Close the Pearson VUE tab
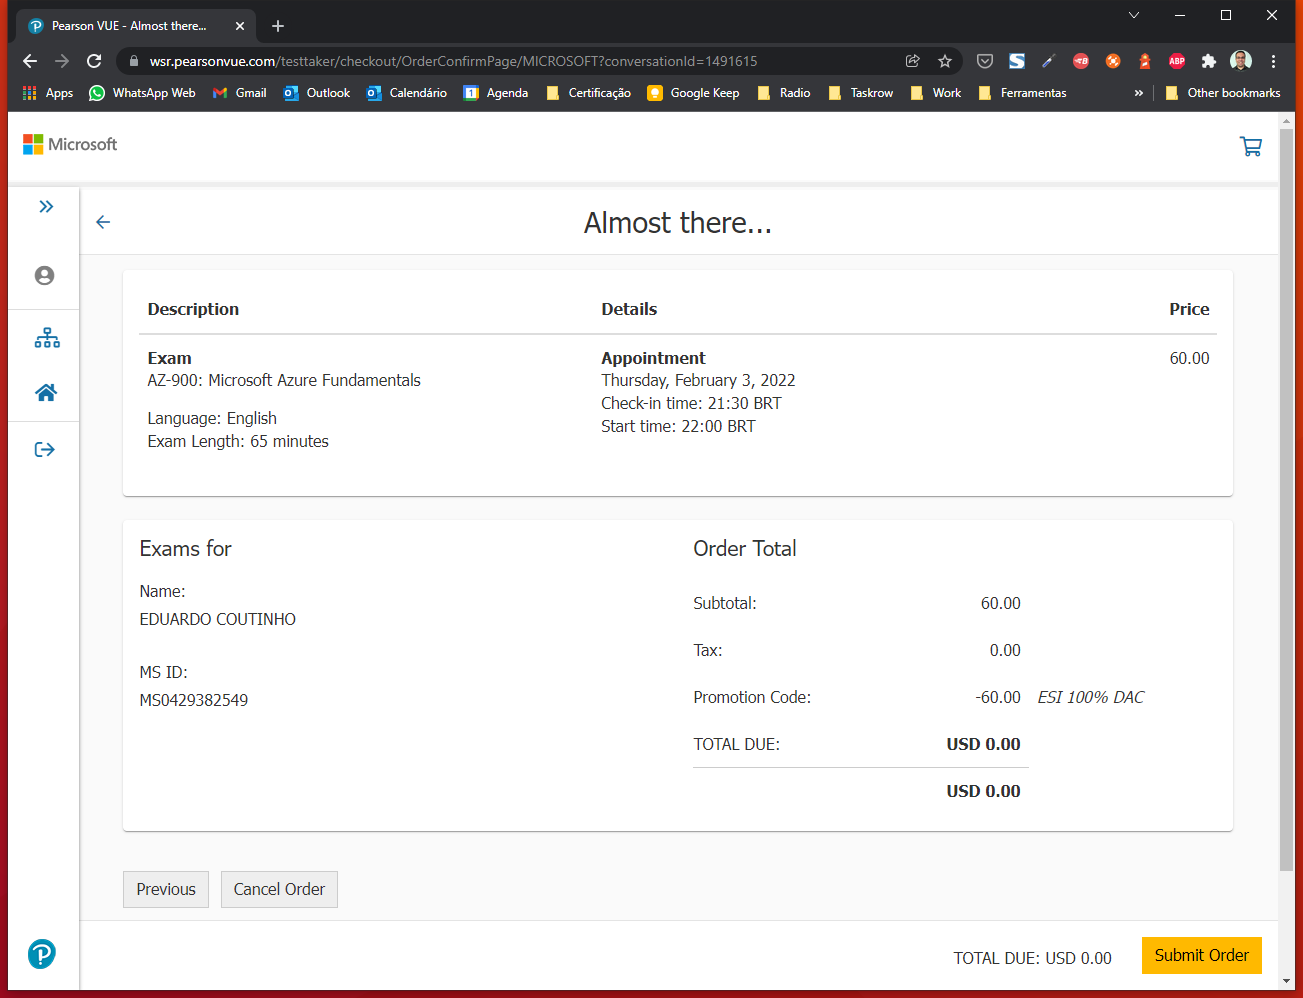 point(240,26)
